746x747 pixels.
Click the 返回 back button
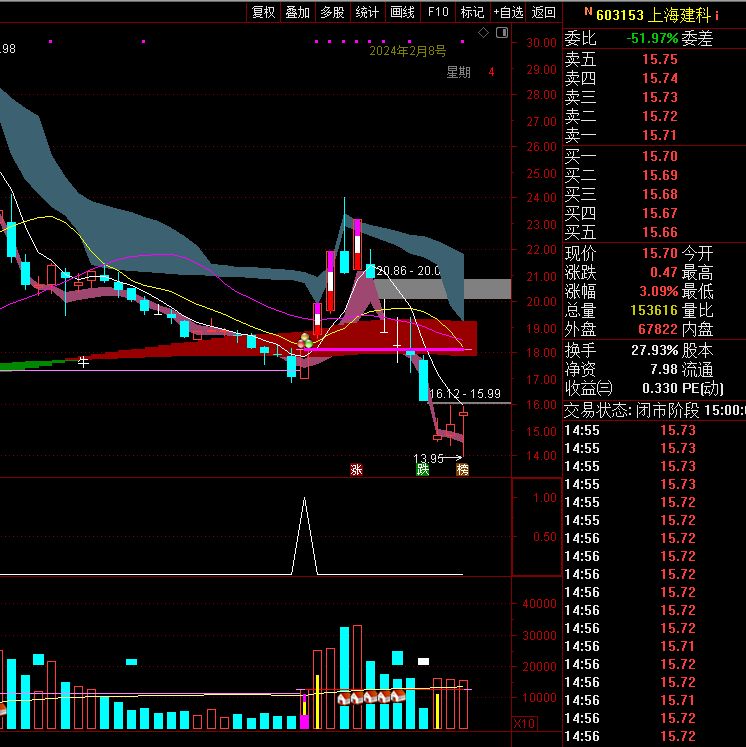pyautogui.click(x=544, y=12)
